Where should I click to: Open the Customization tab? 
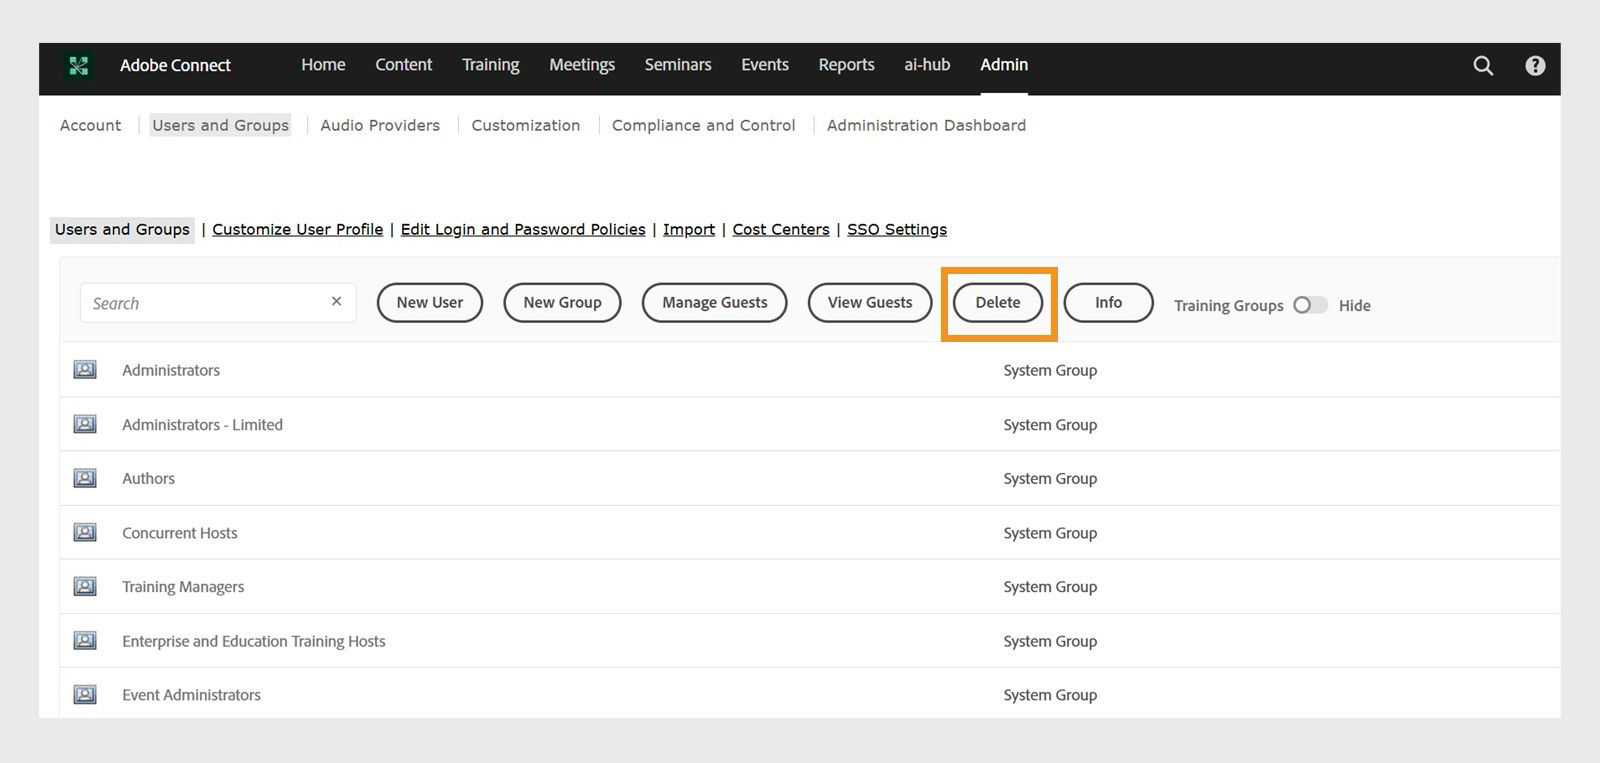point(526,125)
